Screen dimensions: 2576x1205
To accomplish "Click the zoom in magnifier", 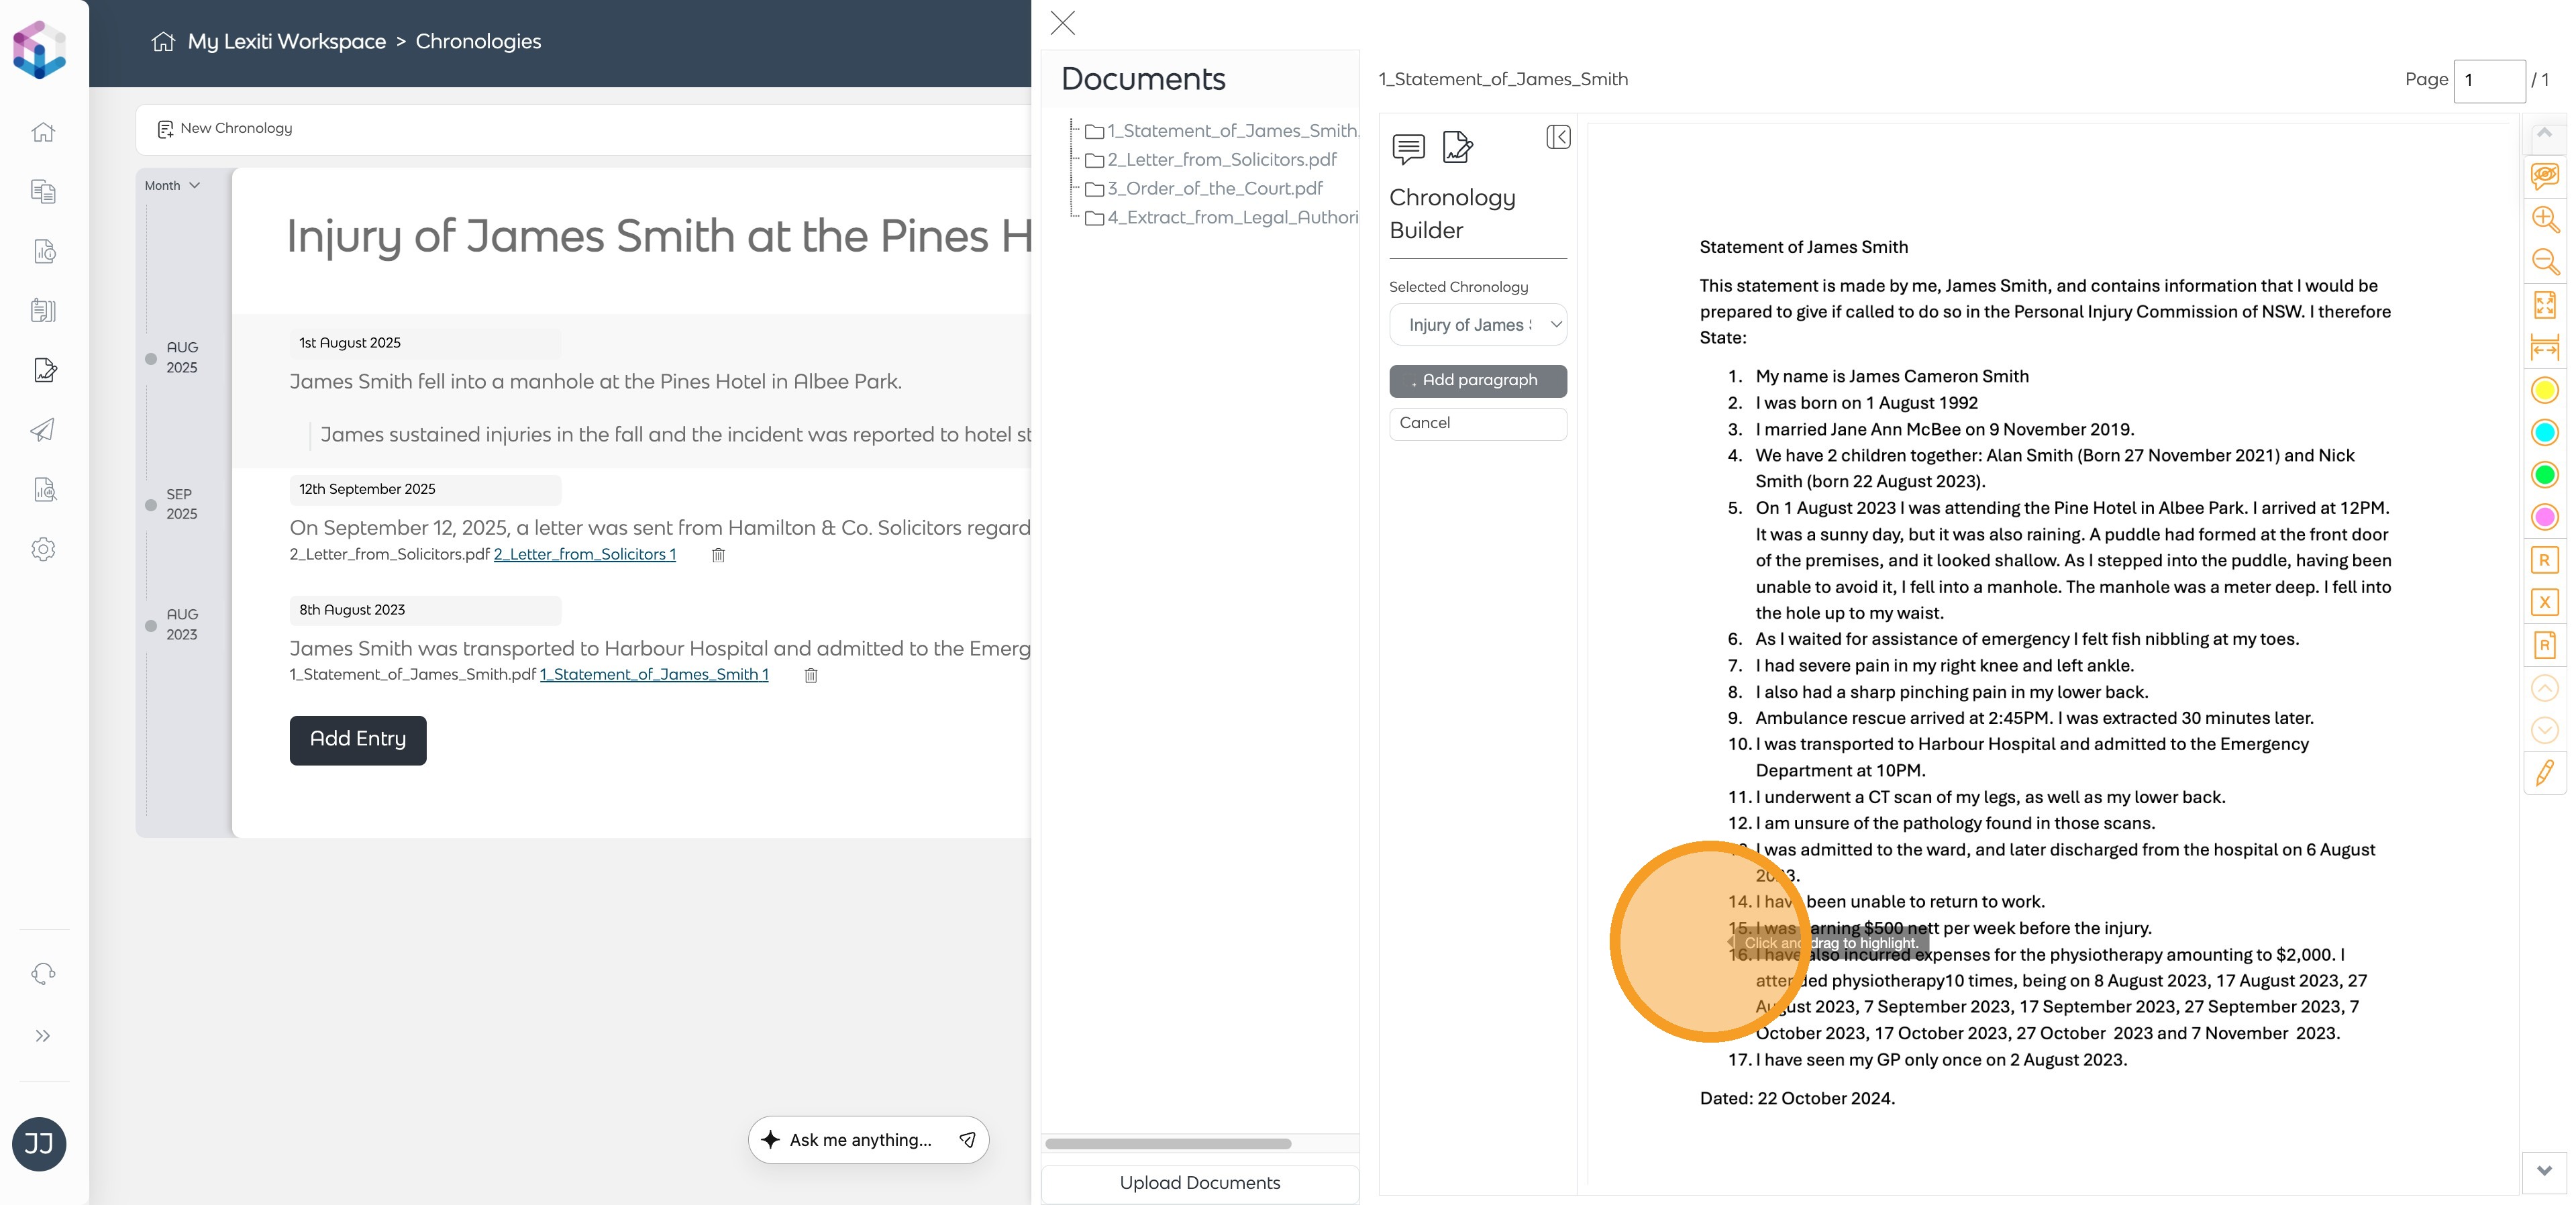I will 2544,219.
